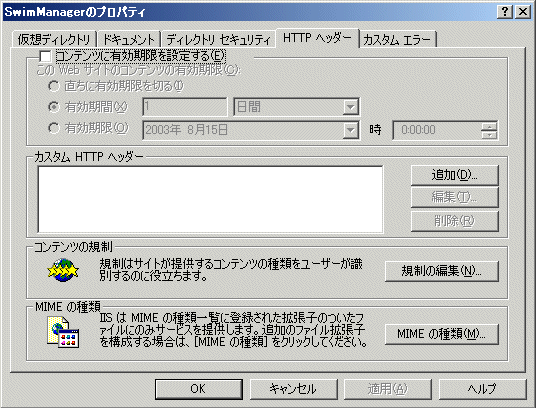Increase time with the spinner up arrow
Viewport: 536px width, 408px height.
(x=489, y=126)
